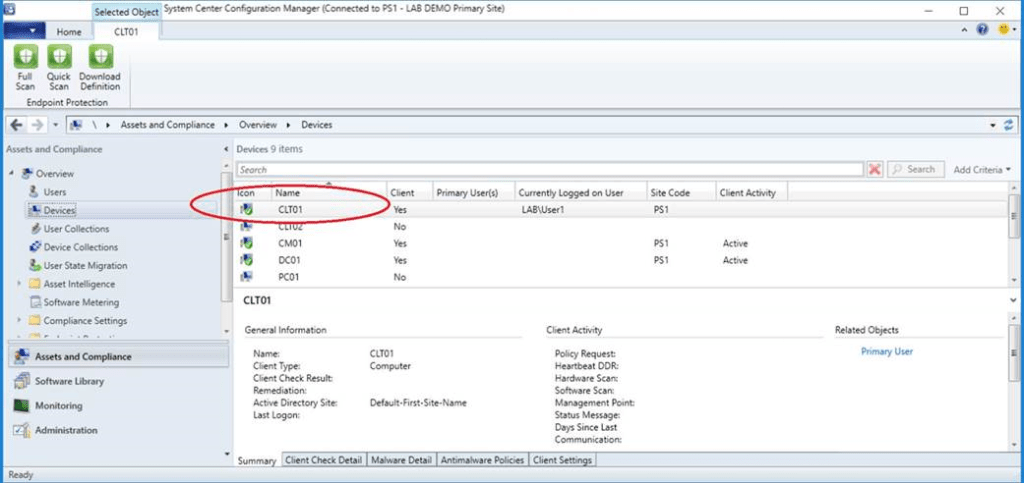Click the smiley feedback icon
This screenshot has height=483, width=1024.
1005,31
